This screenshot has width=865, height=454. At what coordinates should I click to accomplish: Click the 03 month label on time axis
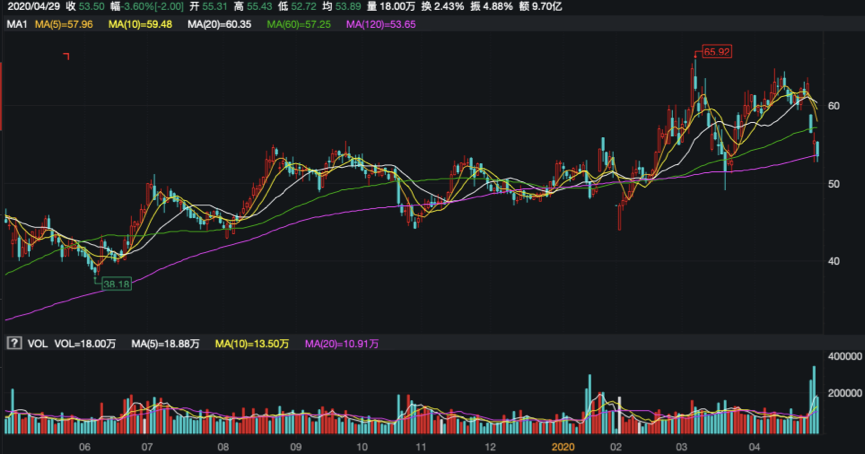coord(681,446)
